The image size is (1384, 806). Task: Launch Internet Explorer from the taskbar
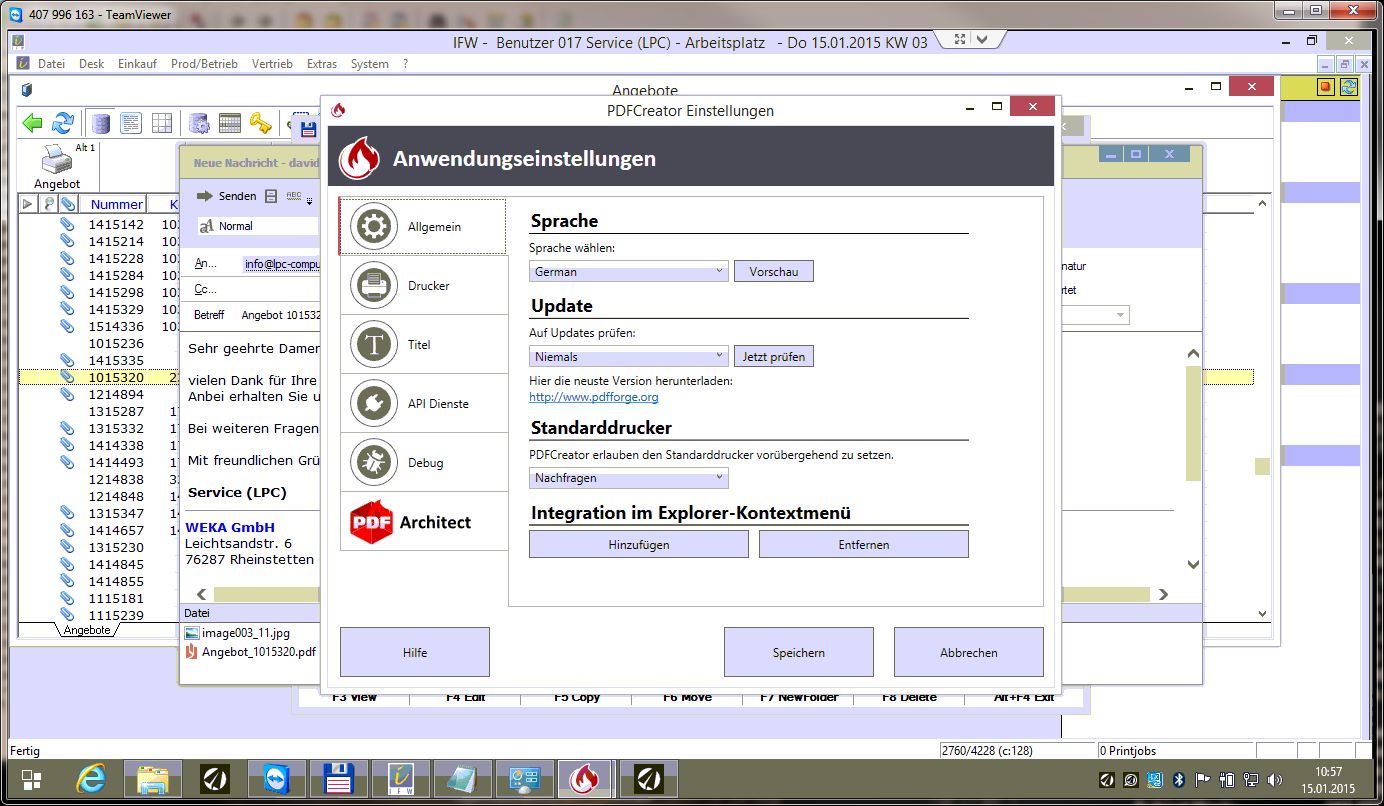(92, 778)
